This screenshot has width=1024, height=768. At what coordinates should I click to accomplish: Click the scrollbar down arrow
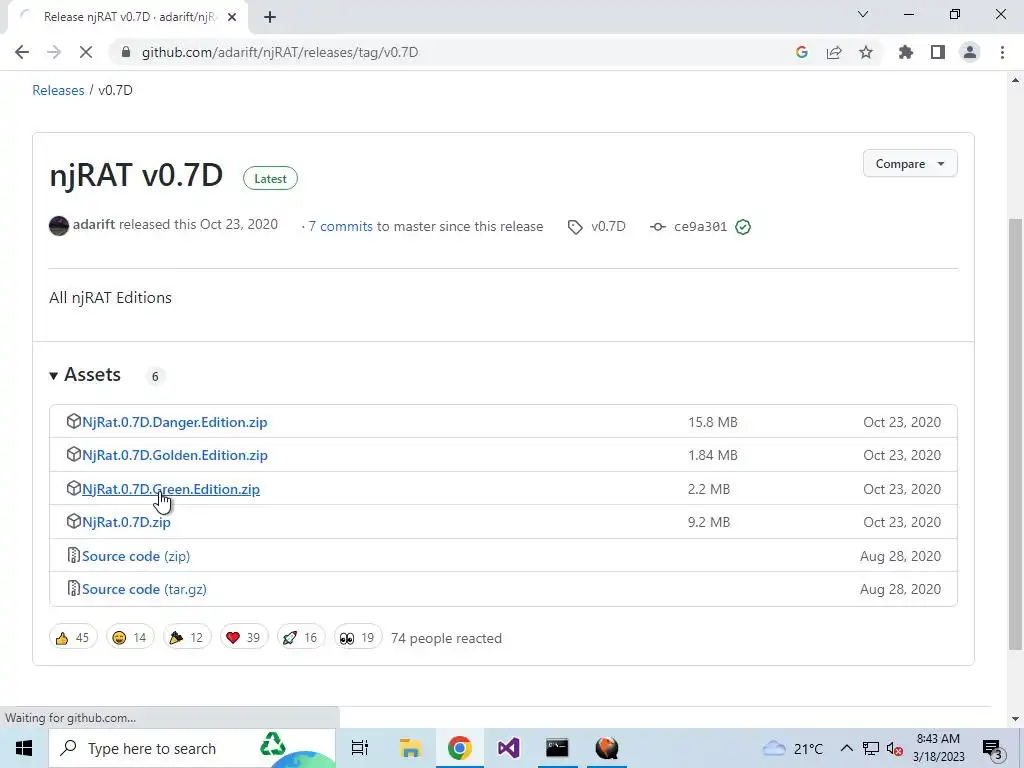coord(1015,719)
